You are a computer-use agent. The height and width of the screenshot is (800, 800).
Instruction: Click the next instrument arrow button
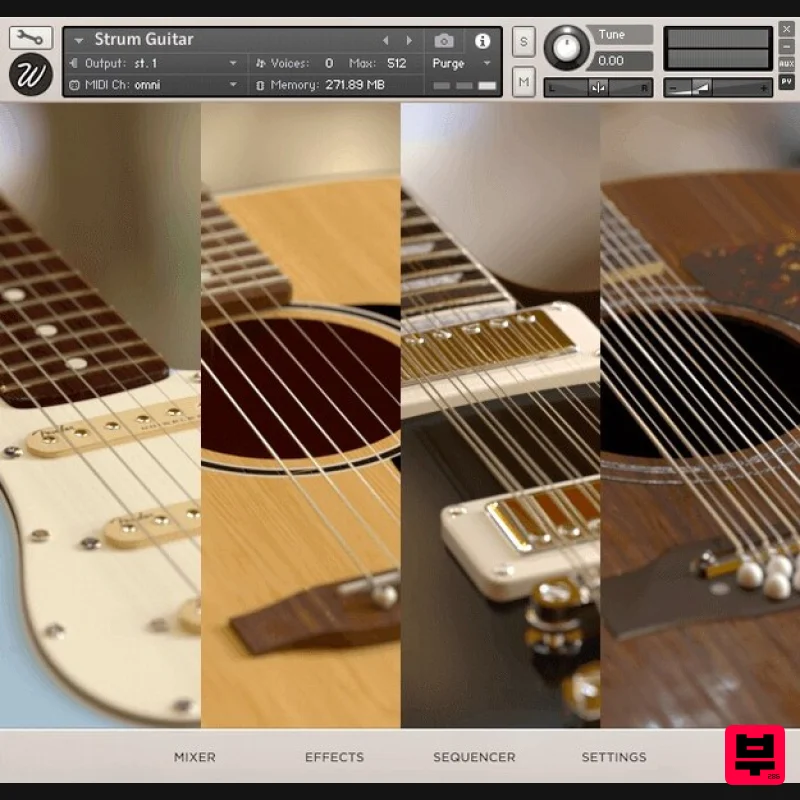coord(409,40)
